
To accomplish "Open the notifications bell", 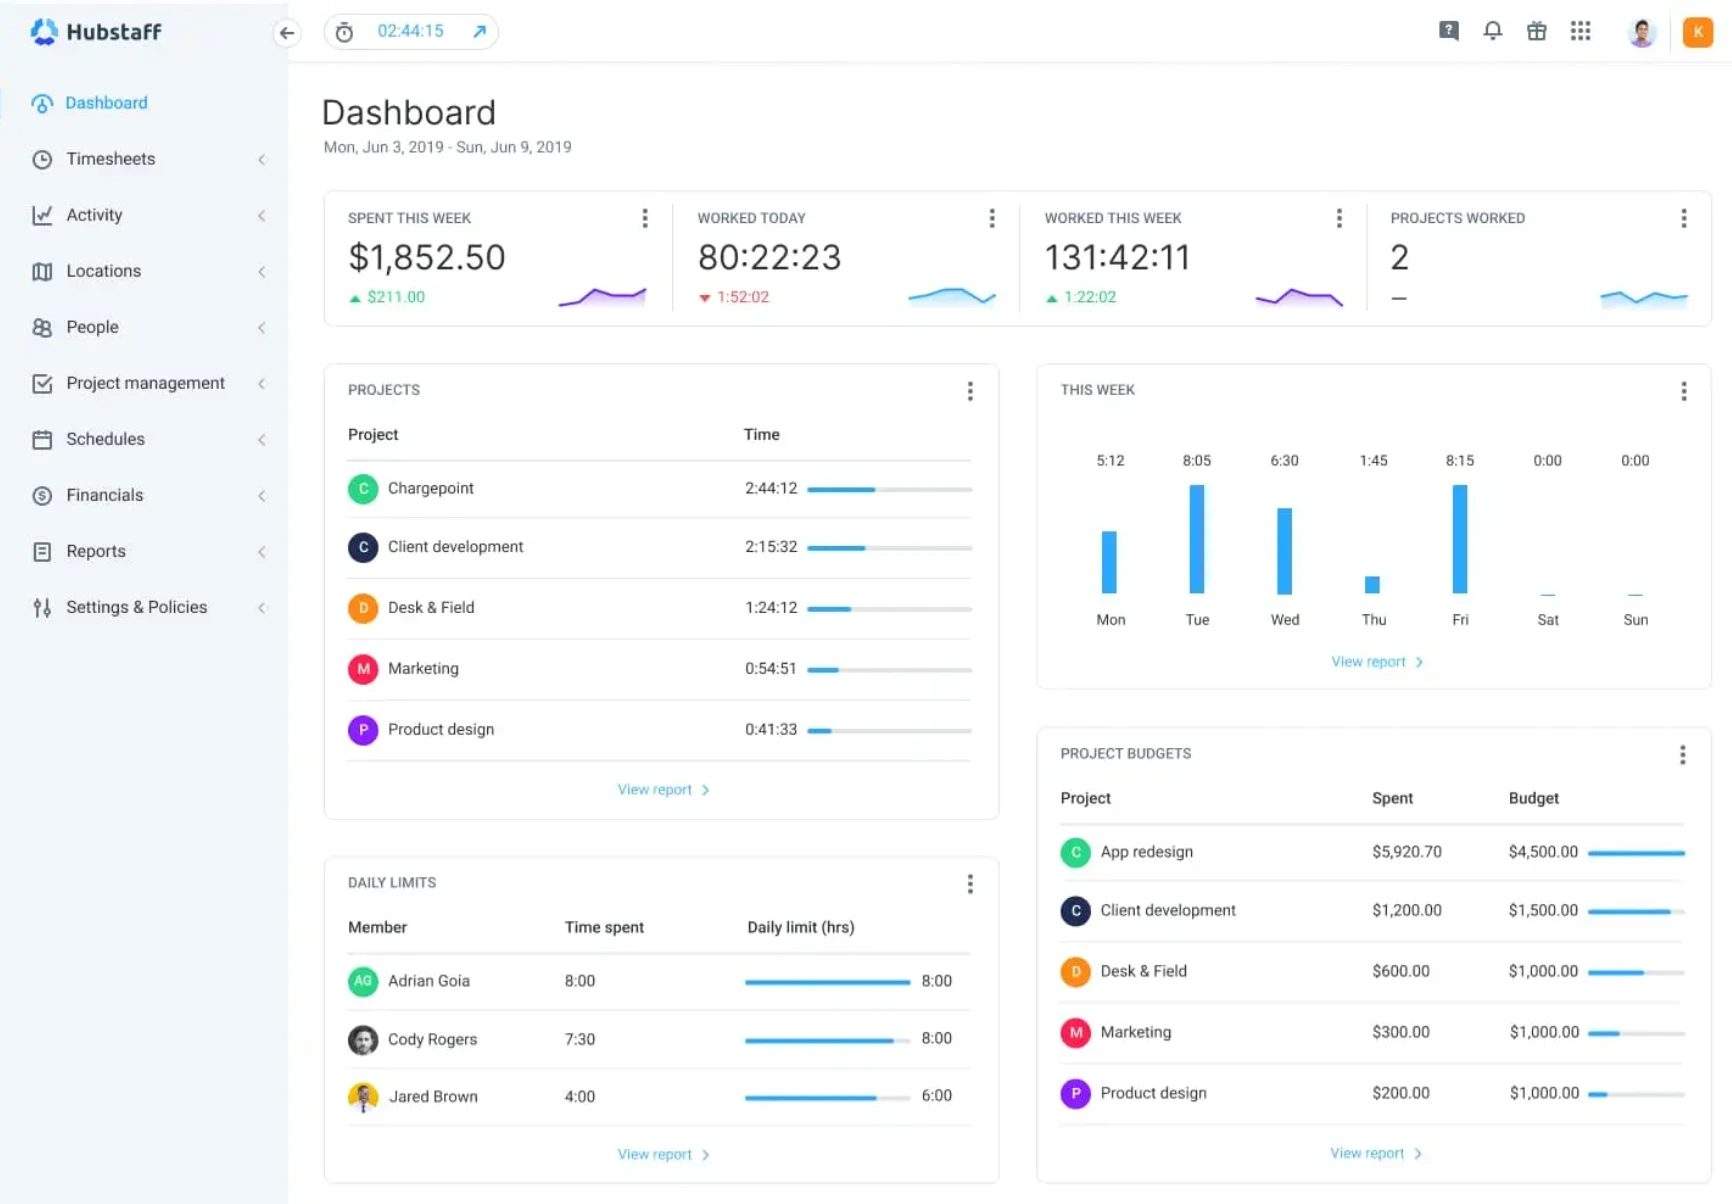I will coord(1492,31).
